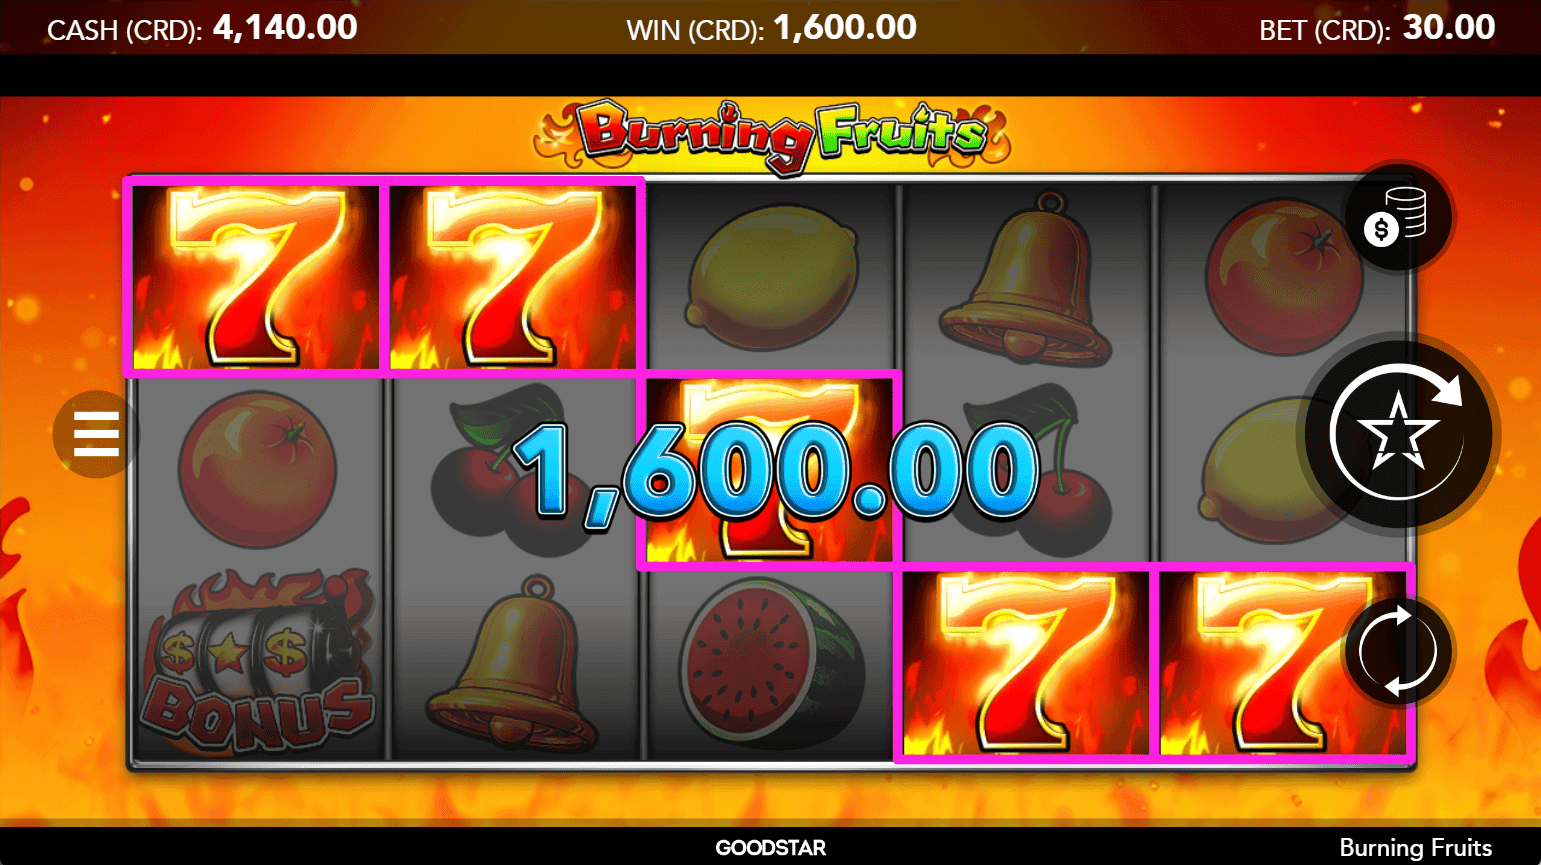Click the GOODSTAR footer label
The width and height of the screenshot is (1541, 865).
(x=770, y=848)
